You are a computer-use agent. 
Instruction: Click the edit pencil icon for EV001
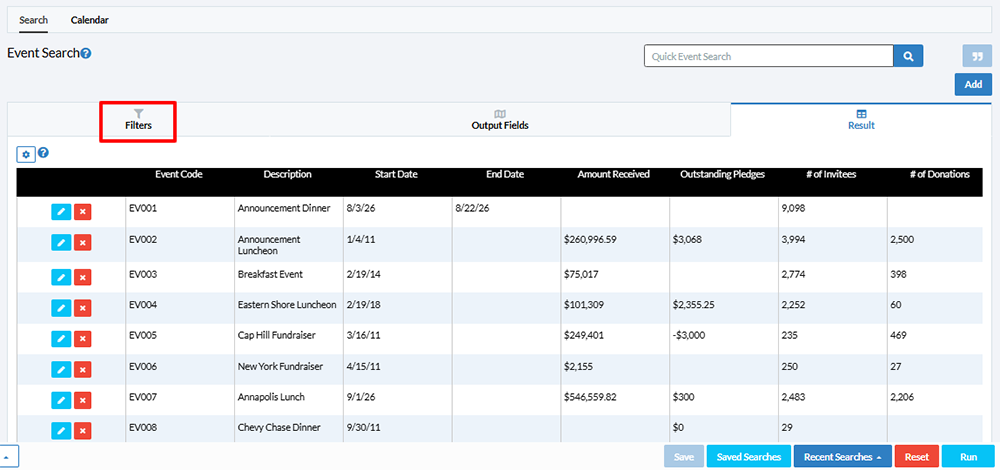61,212
